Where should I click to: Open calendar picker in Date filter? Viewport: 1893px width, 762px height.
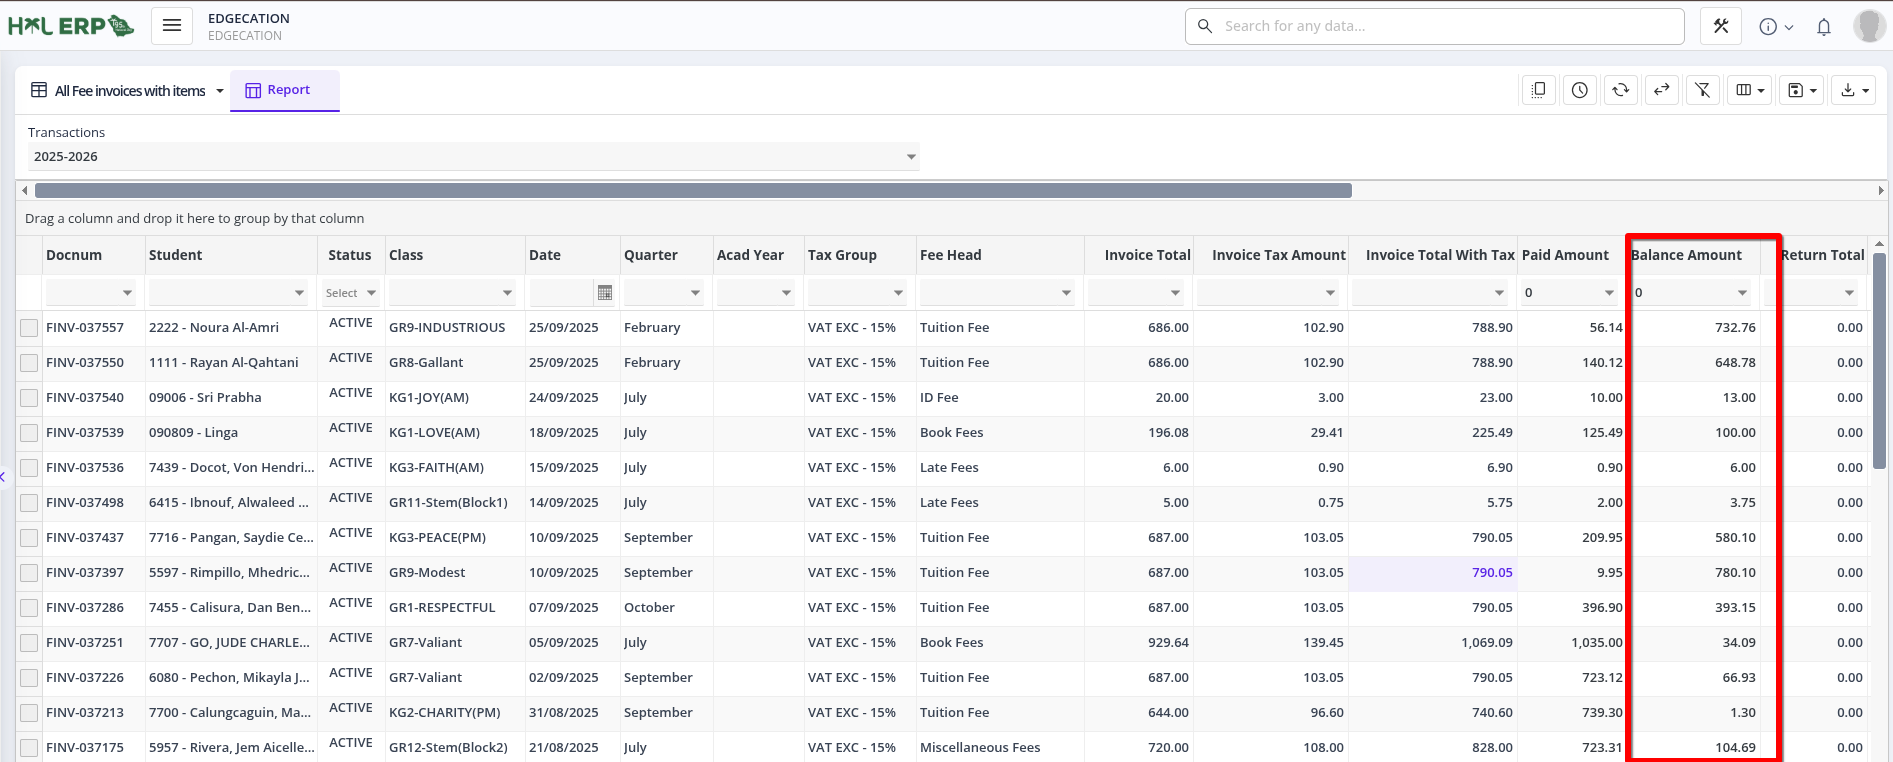[604, 293]
